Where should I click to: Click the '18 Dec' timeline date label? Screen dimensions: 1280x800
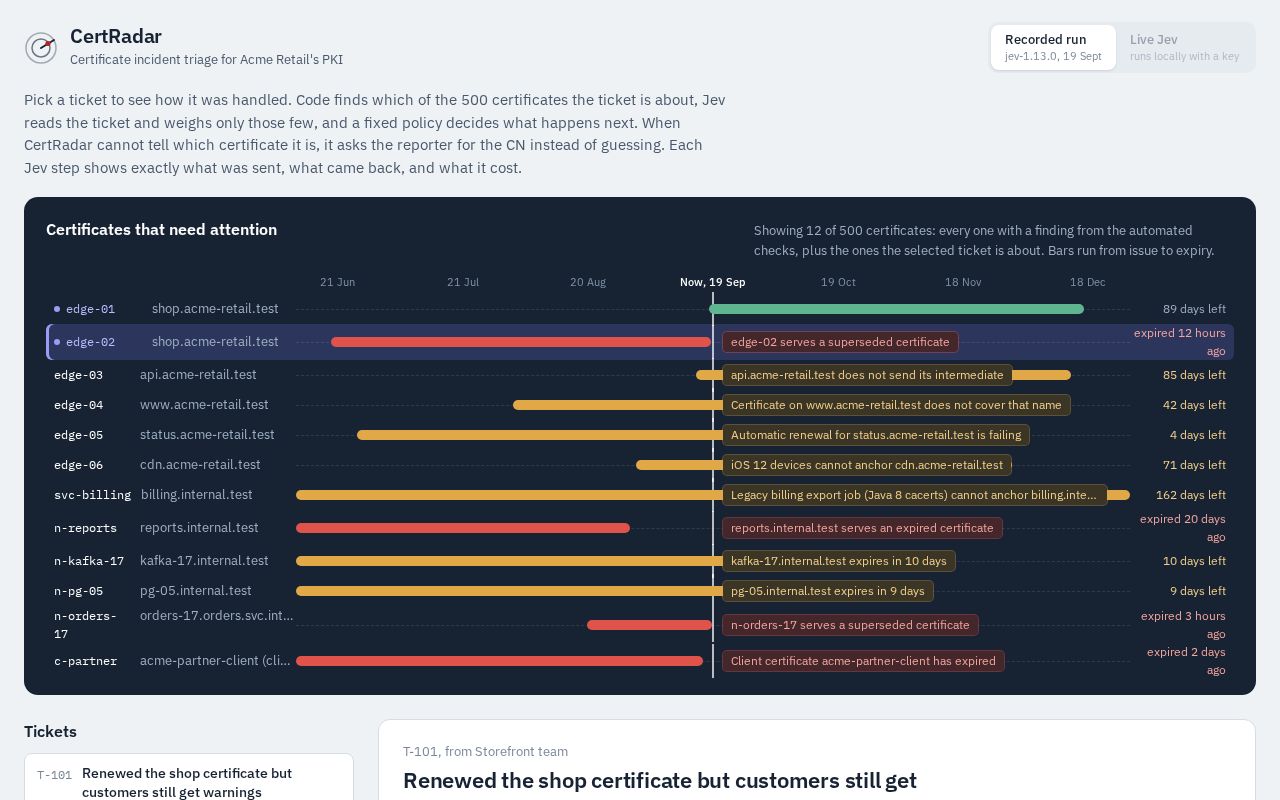pos(1087,282)
